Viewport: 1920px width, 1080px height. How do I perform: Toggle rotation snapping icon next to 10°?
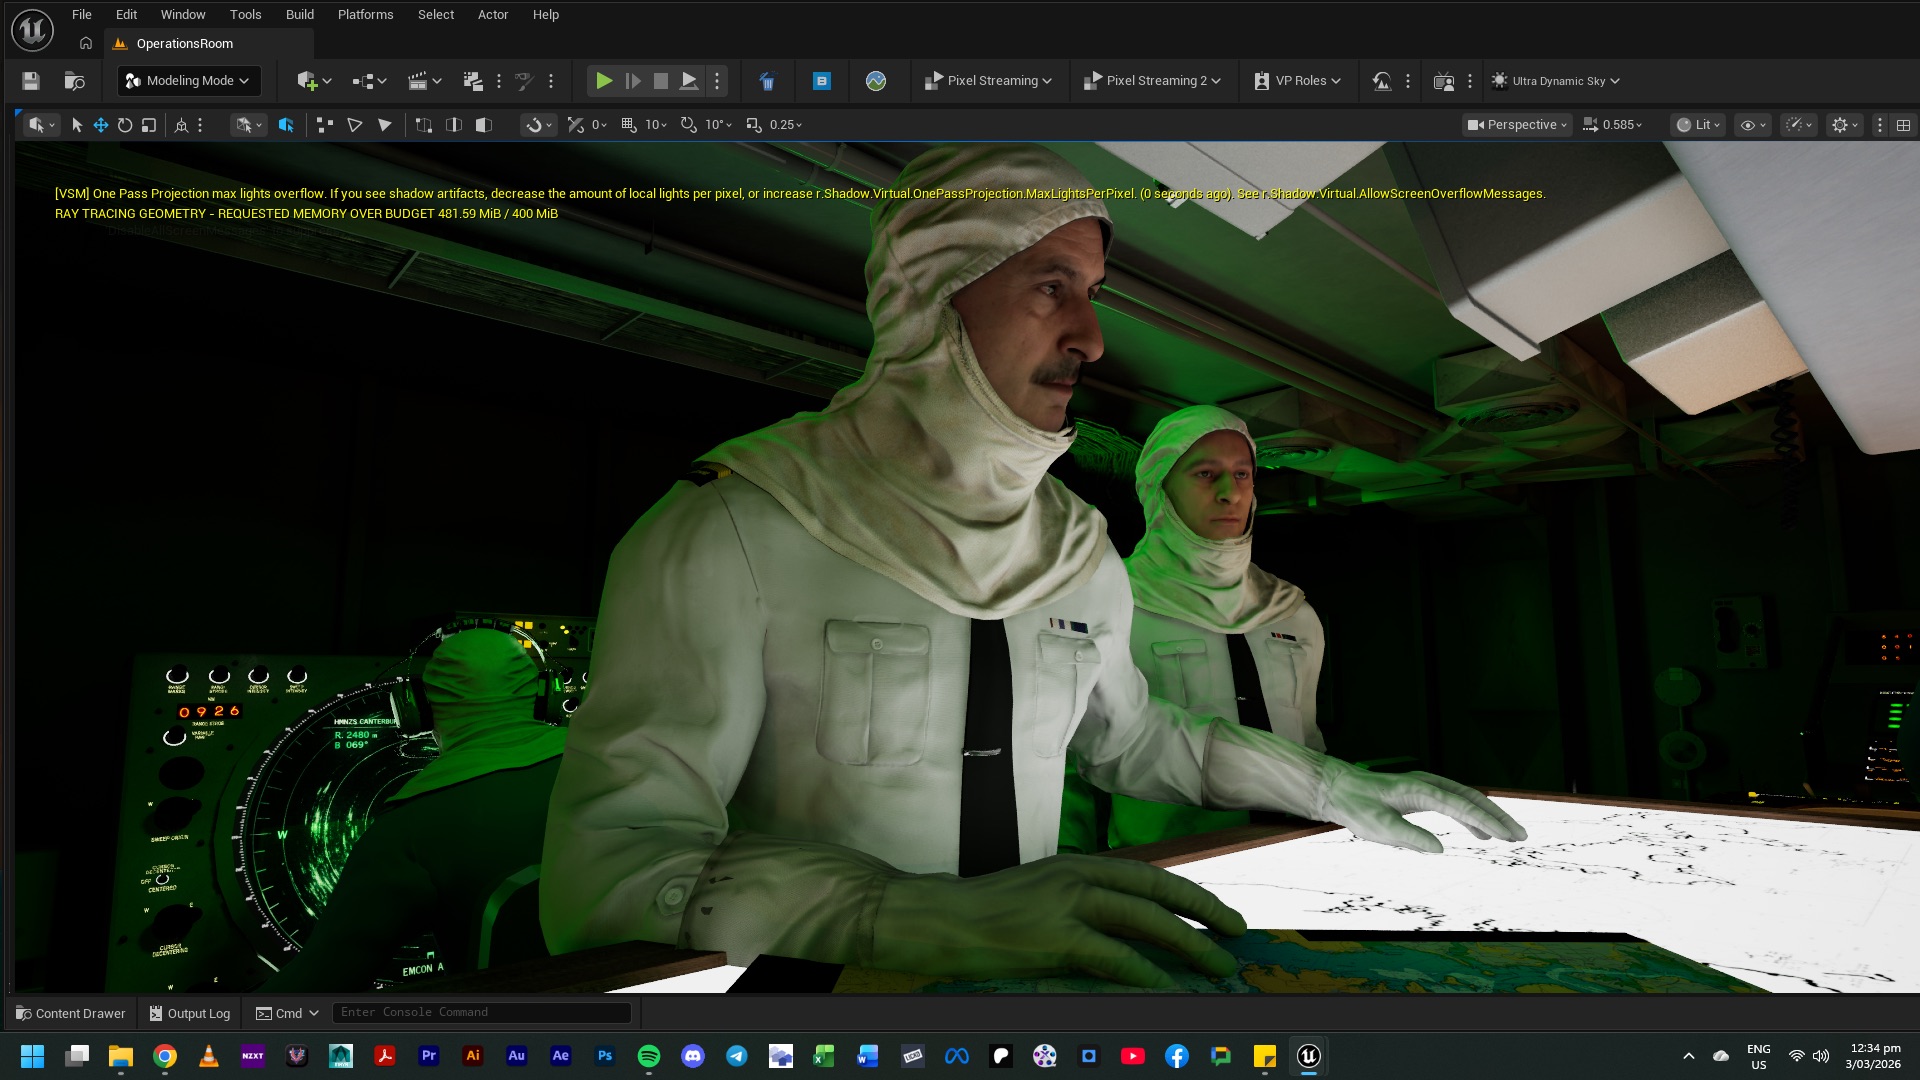[x=689, y=125]
